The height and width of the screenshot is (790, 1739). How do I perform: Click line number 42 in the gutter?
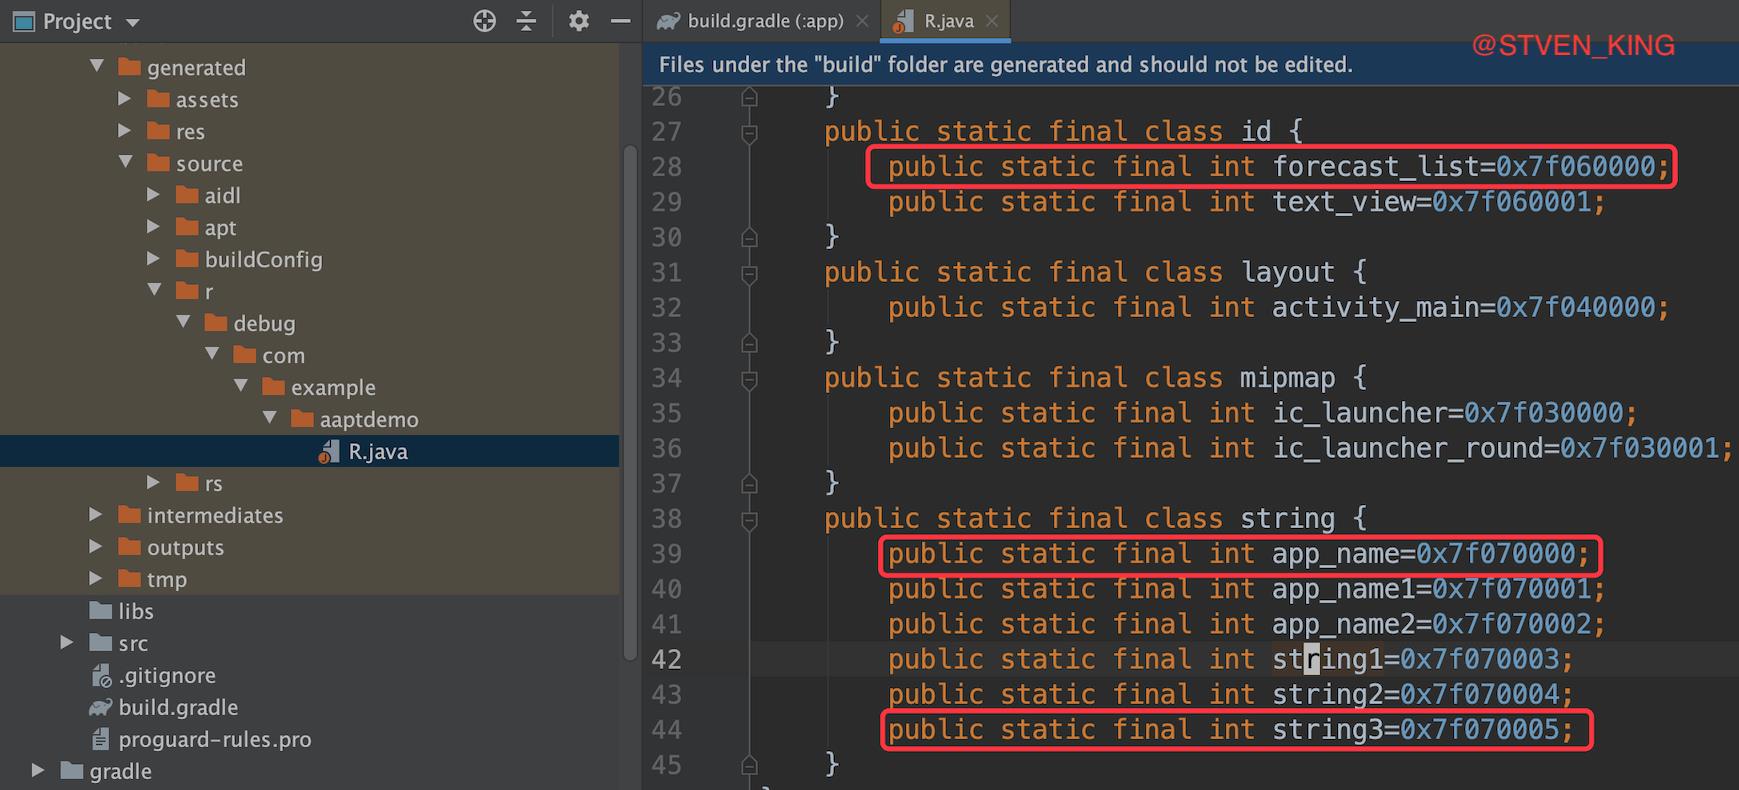pyautogui.click(x=667, y=659)
